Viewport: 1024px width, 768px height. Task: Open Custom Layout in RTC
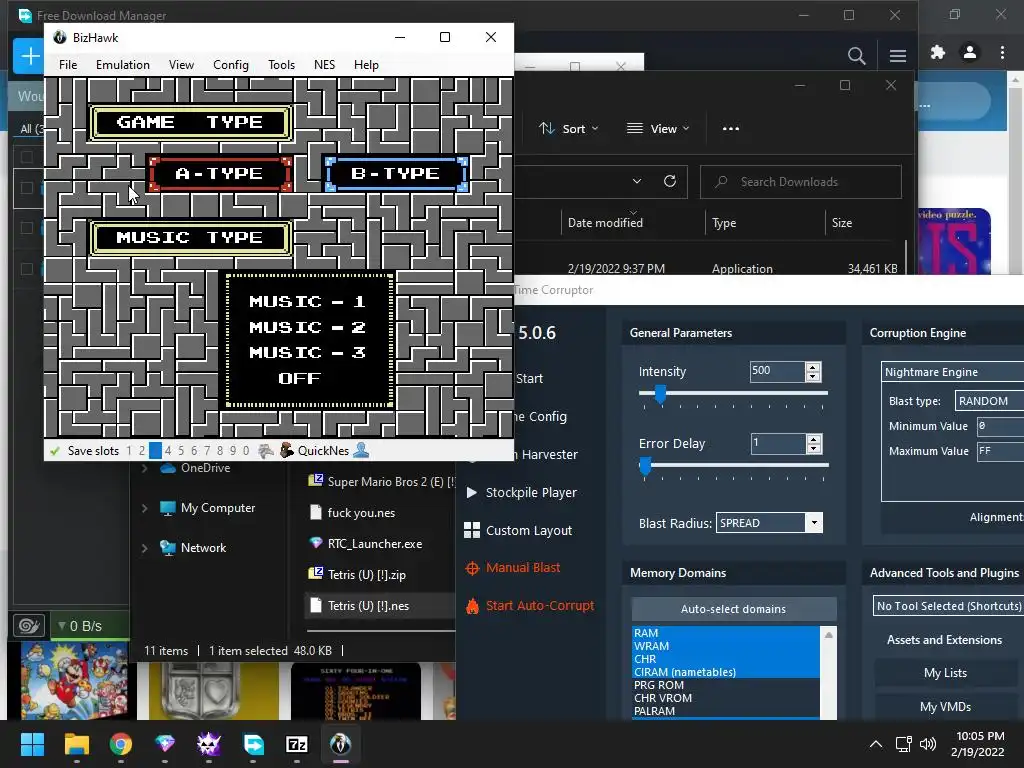coord(518,530)
